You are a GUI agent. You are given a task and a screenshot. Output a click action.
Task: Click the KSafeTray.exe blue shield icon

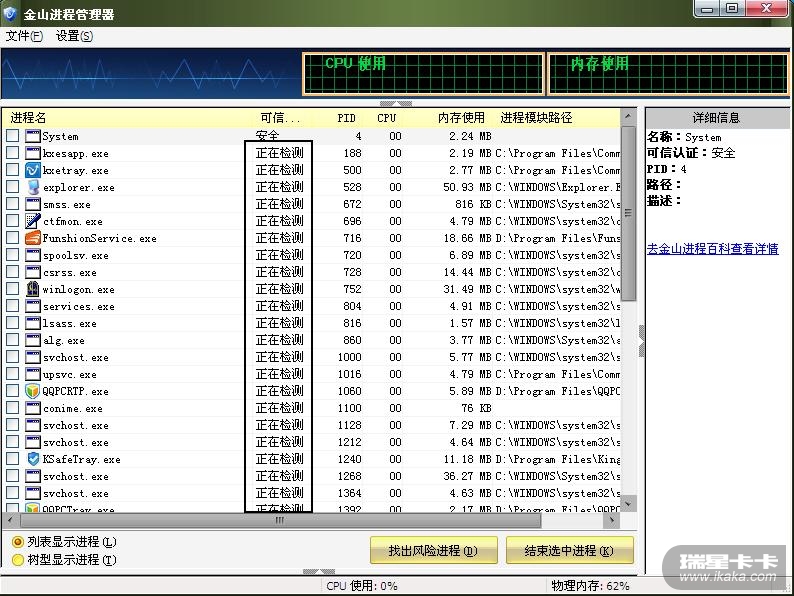pyautogui.click(x=33, y=459)
